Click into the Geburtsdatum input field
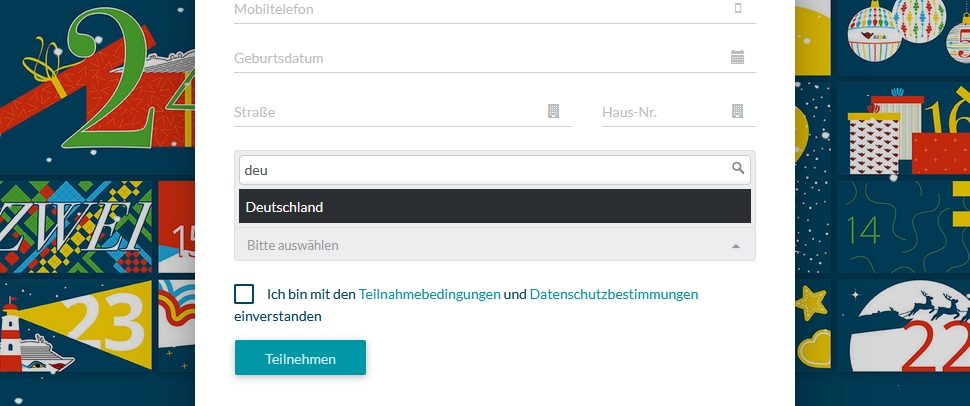Viewport: 970px width, 406px height. (x=470, y=58)
